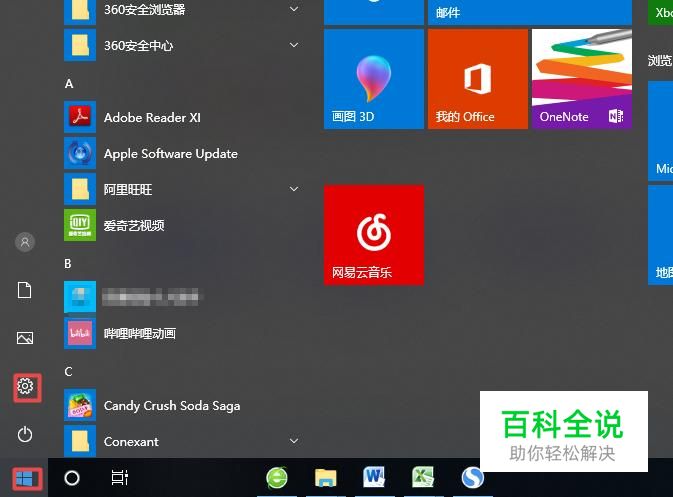Open Candy Crush Soda Saga
The height and width of the screenshot is (497, 673).
click(x=183, y=406)
